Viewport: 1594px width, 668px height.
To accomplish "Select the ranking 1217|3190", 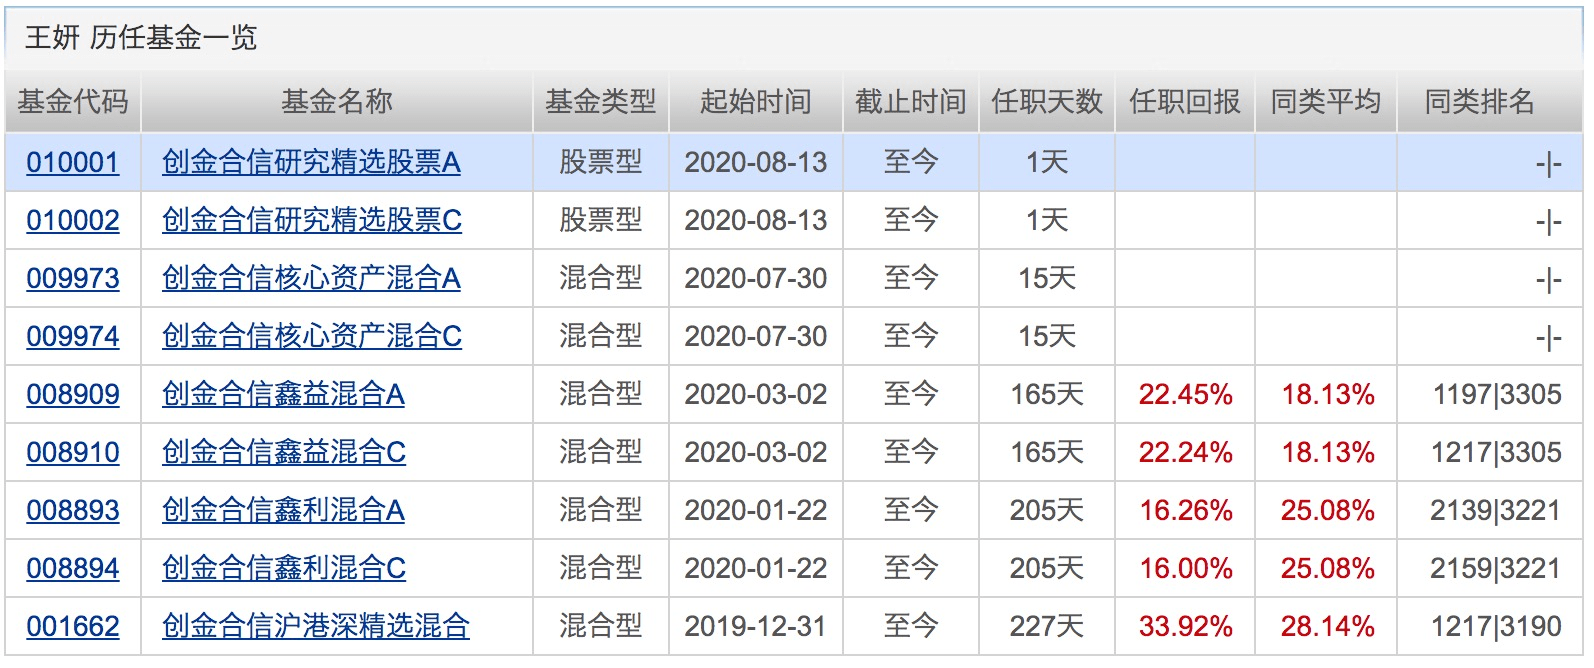I will click(x=1496, y=627).
